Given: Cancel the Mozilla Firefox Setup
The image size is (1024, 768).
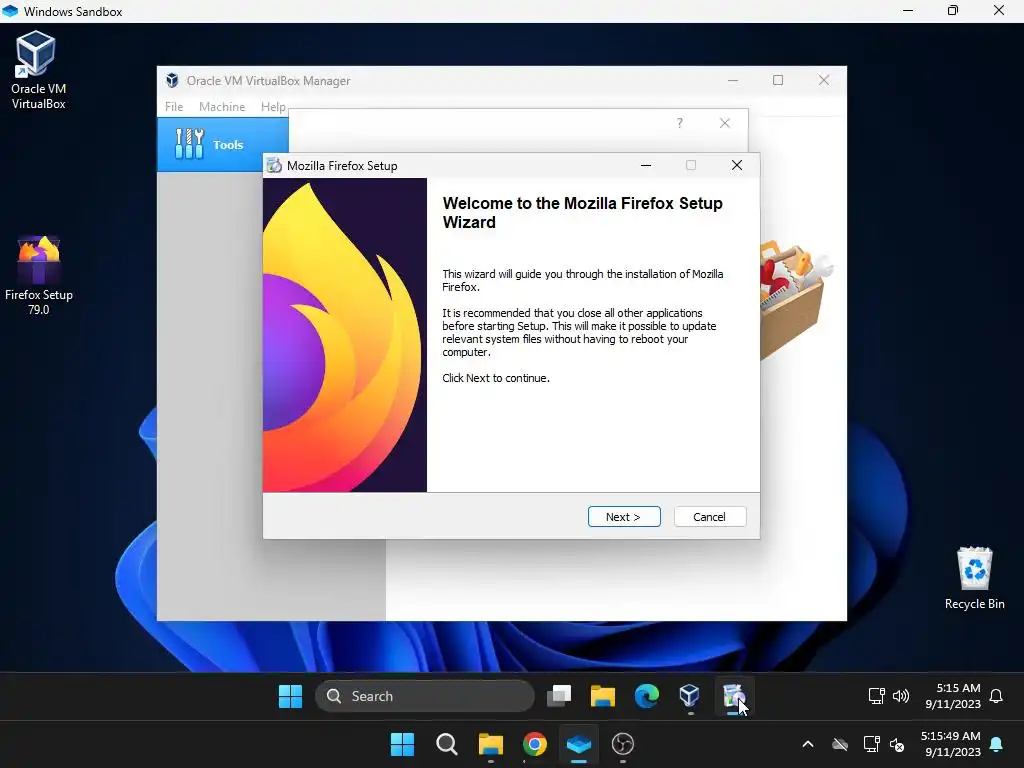Looking at the screenshot, I should pos(709,517).
